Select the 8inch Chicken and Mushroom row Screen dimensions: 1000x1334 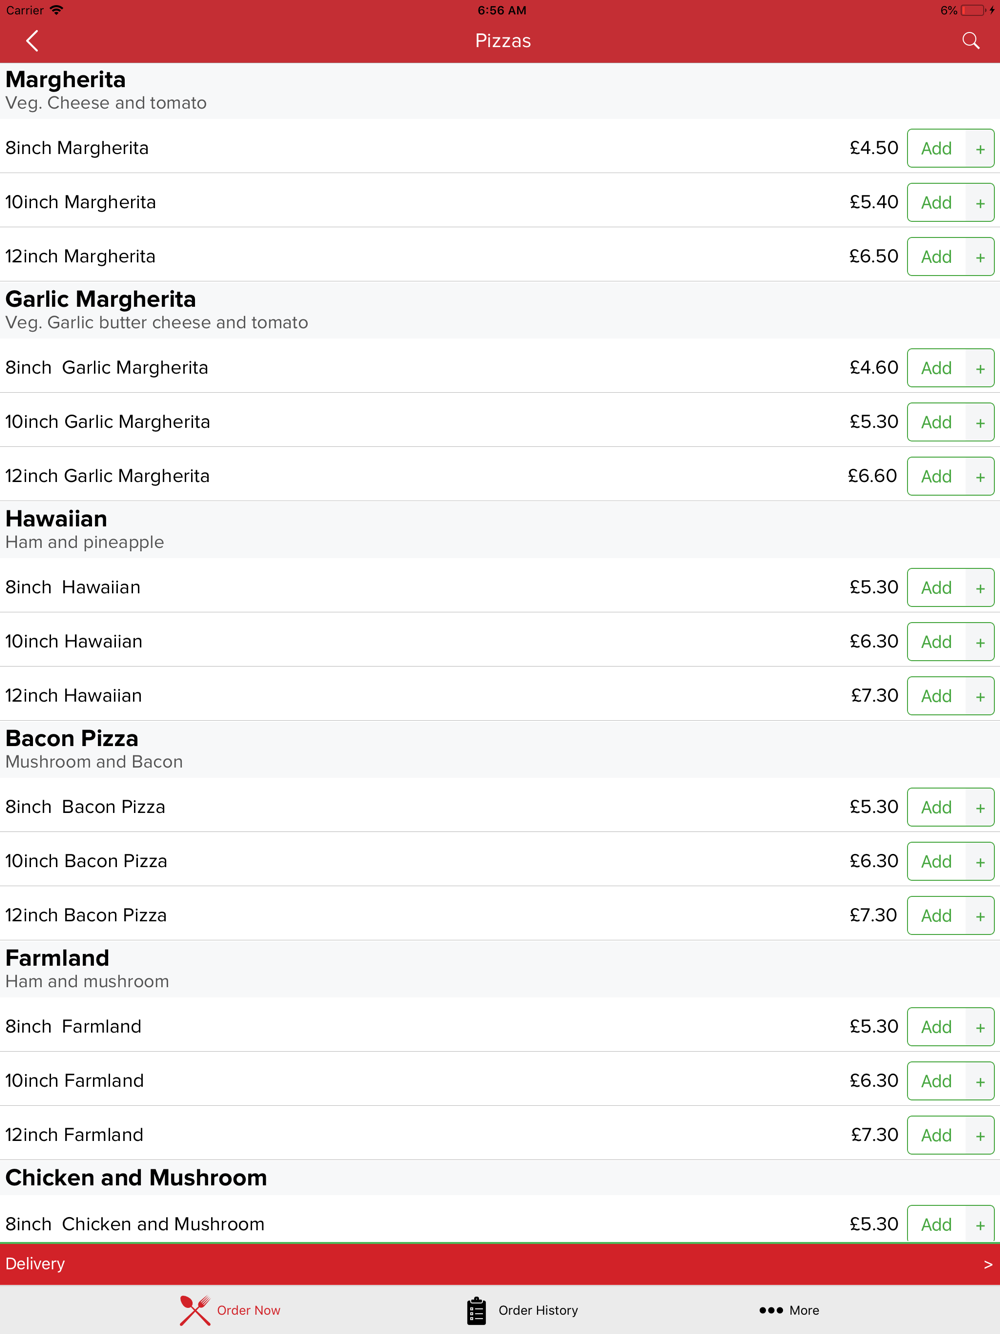(x=400, y=1224)
